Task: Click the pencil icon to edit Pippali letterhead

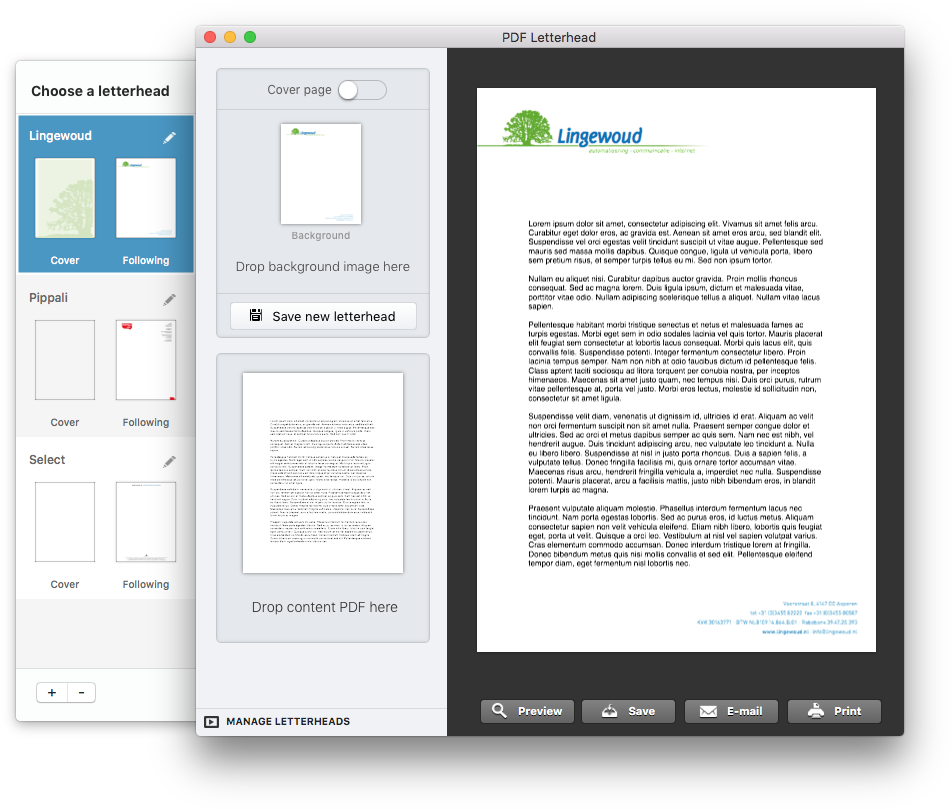Action: click(169, 299)
